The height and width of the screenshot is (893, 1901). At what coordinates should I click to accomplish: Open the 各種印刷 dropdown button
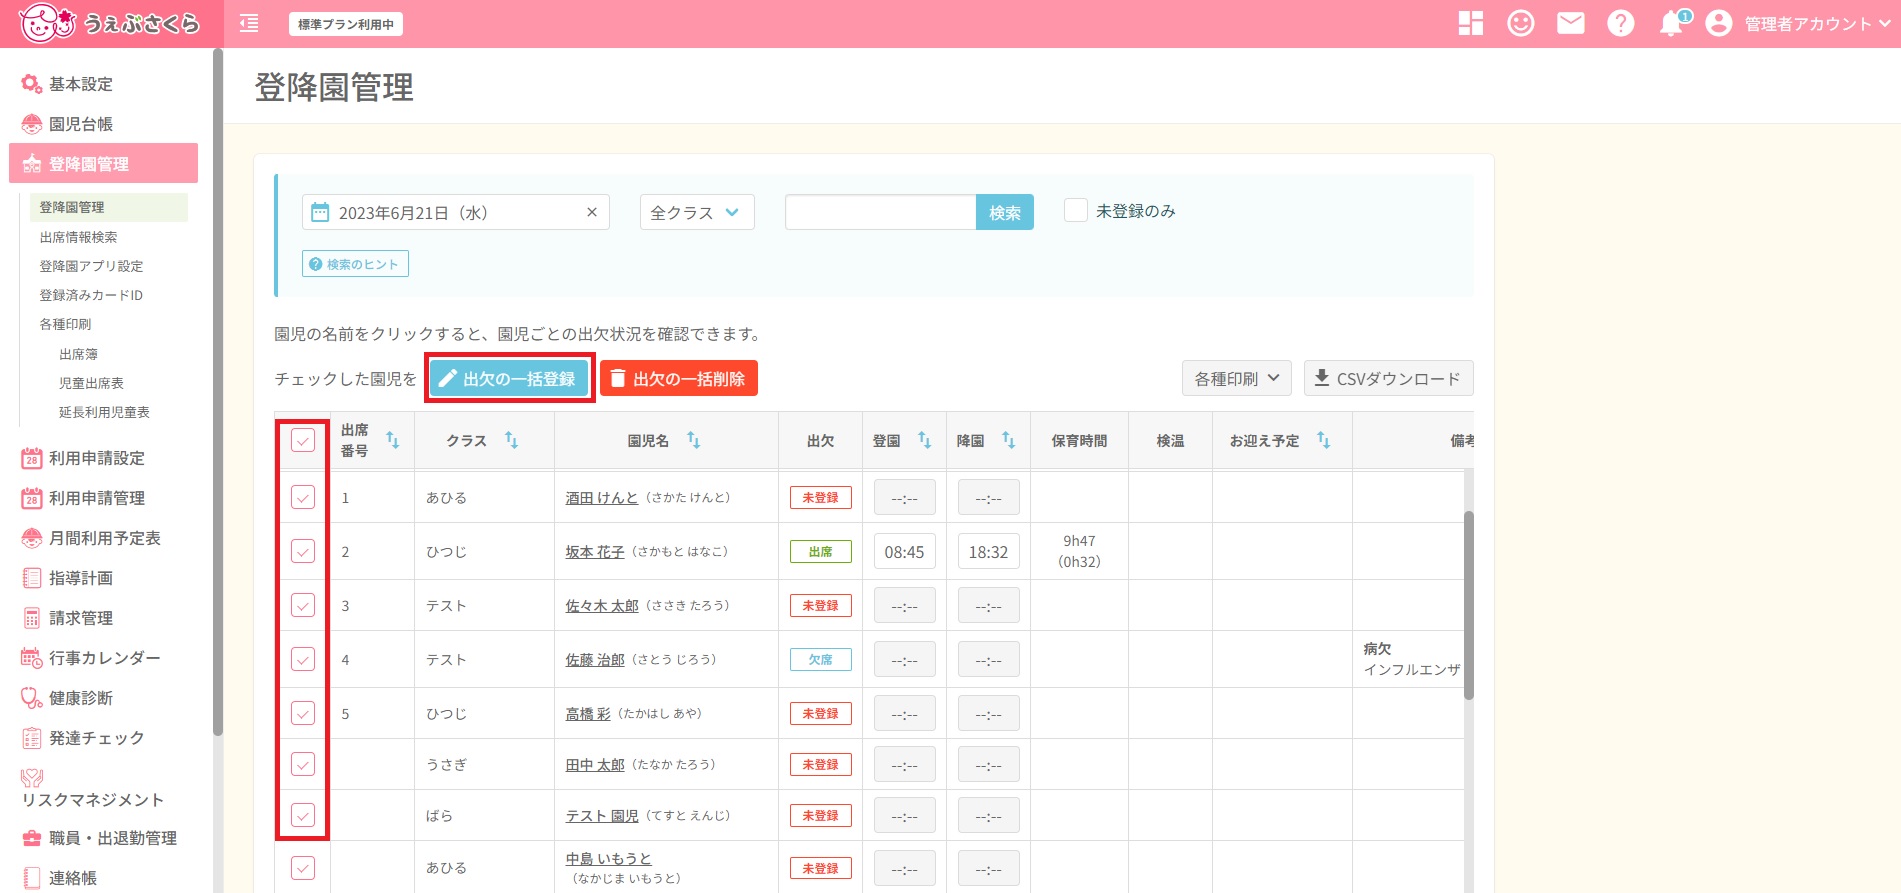tap(1237, 378)
